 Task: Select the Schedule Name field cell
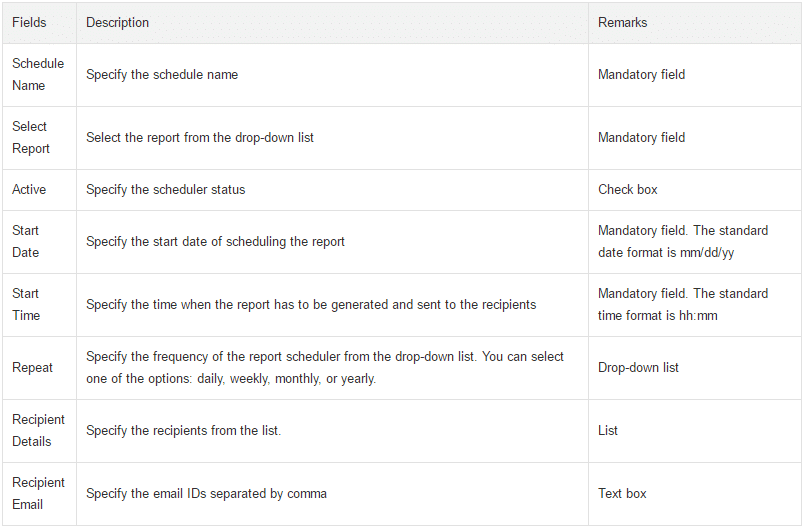coord(39,75)
